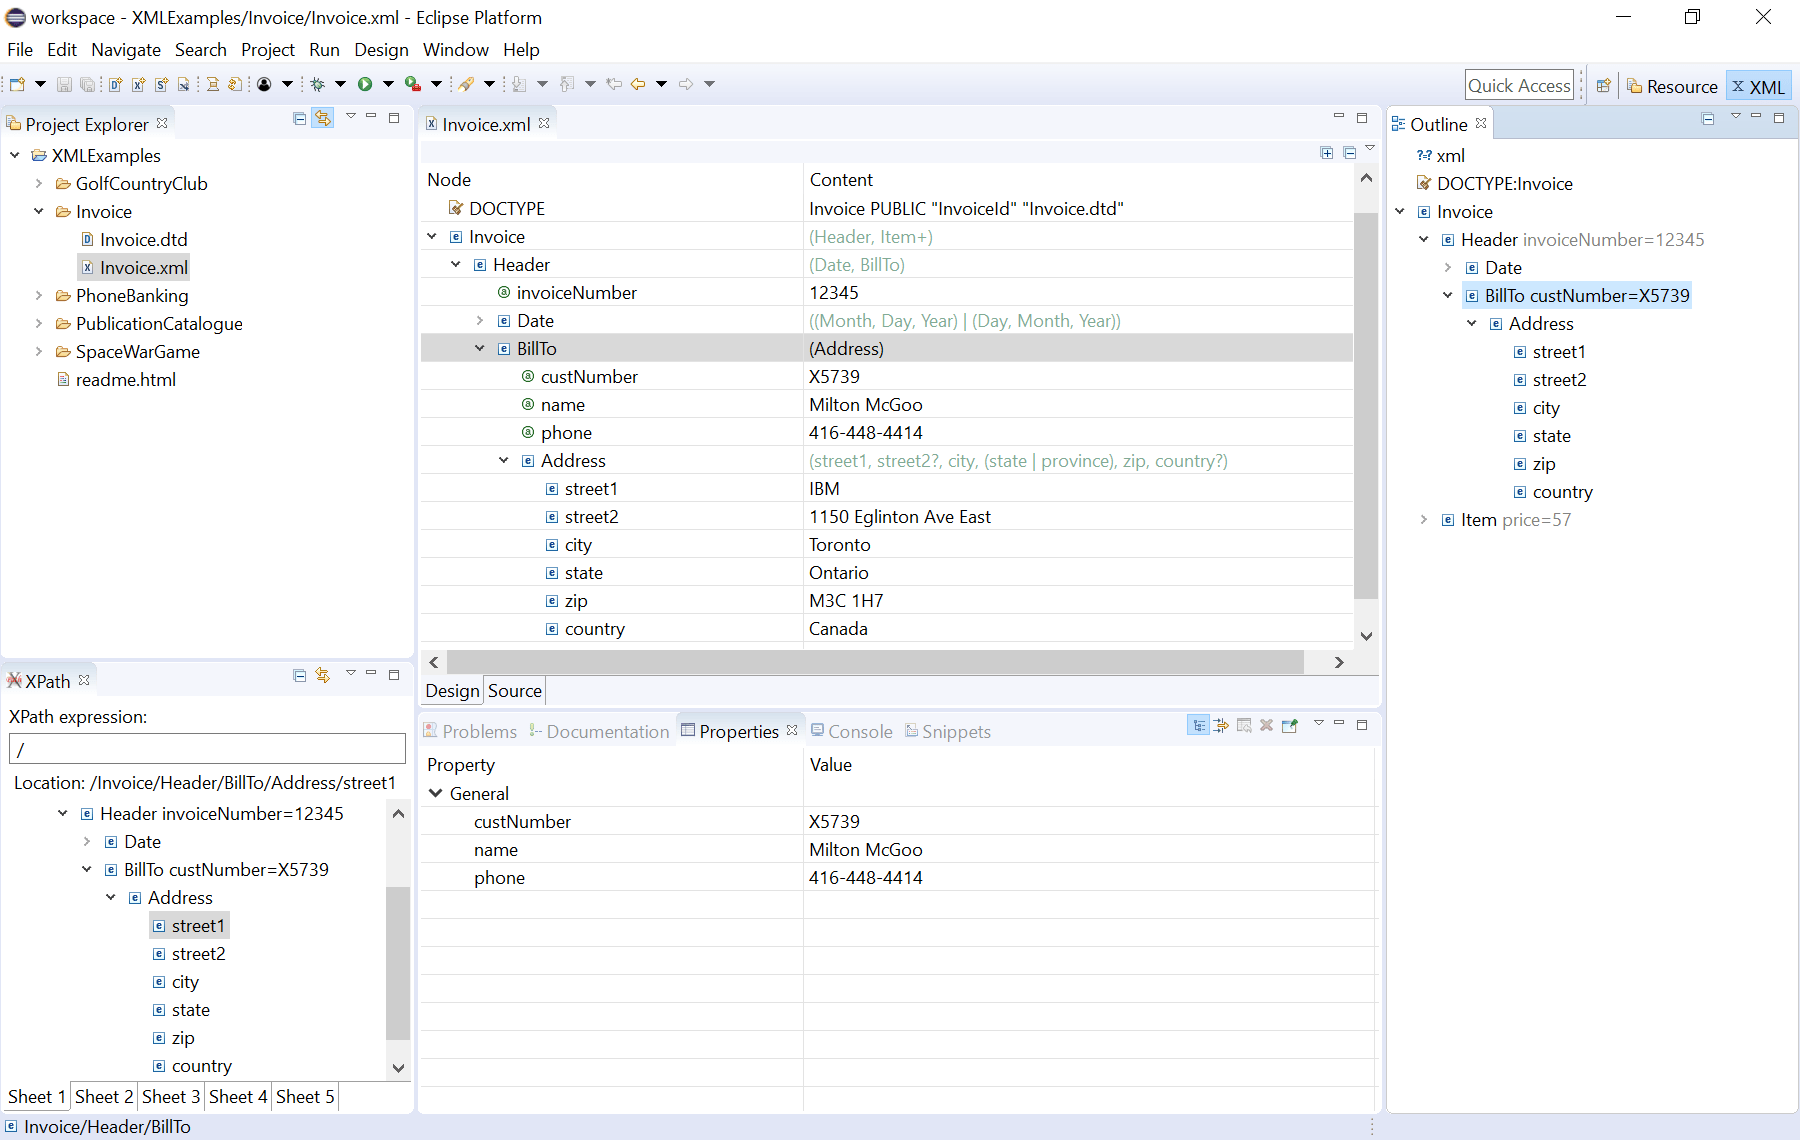Switch to the Source tab of the editor
This screenshot has height=1140, width=1800.
click(515, 690)
